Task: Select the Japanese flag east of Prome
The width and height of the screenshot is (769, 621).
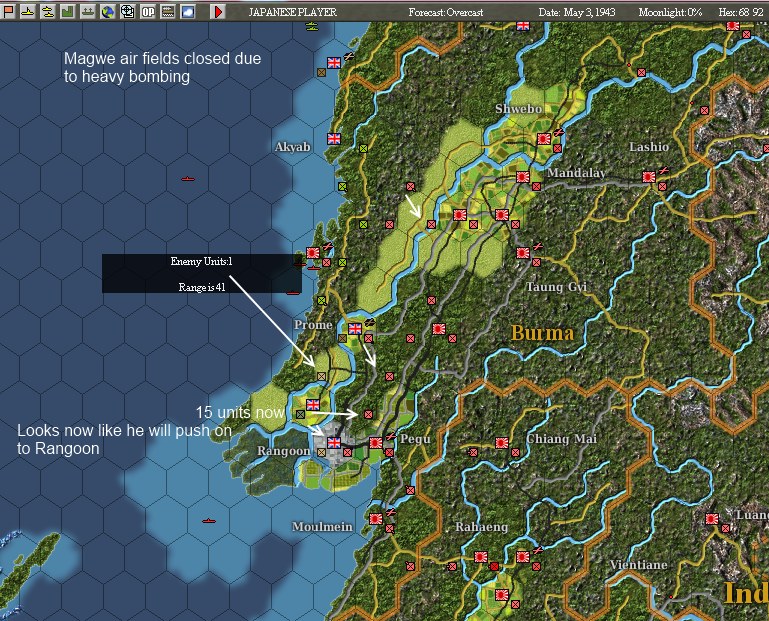Action: pyautogui.click(x=438, y=329)
